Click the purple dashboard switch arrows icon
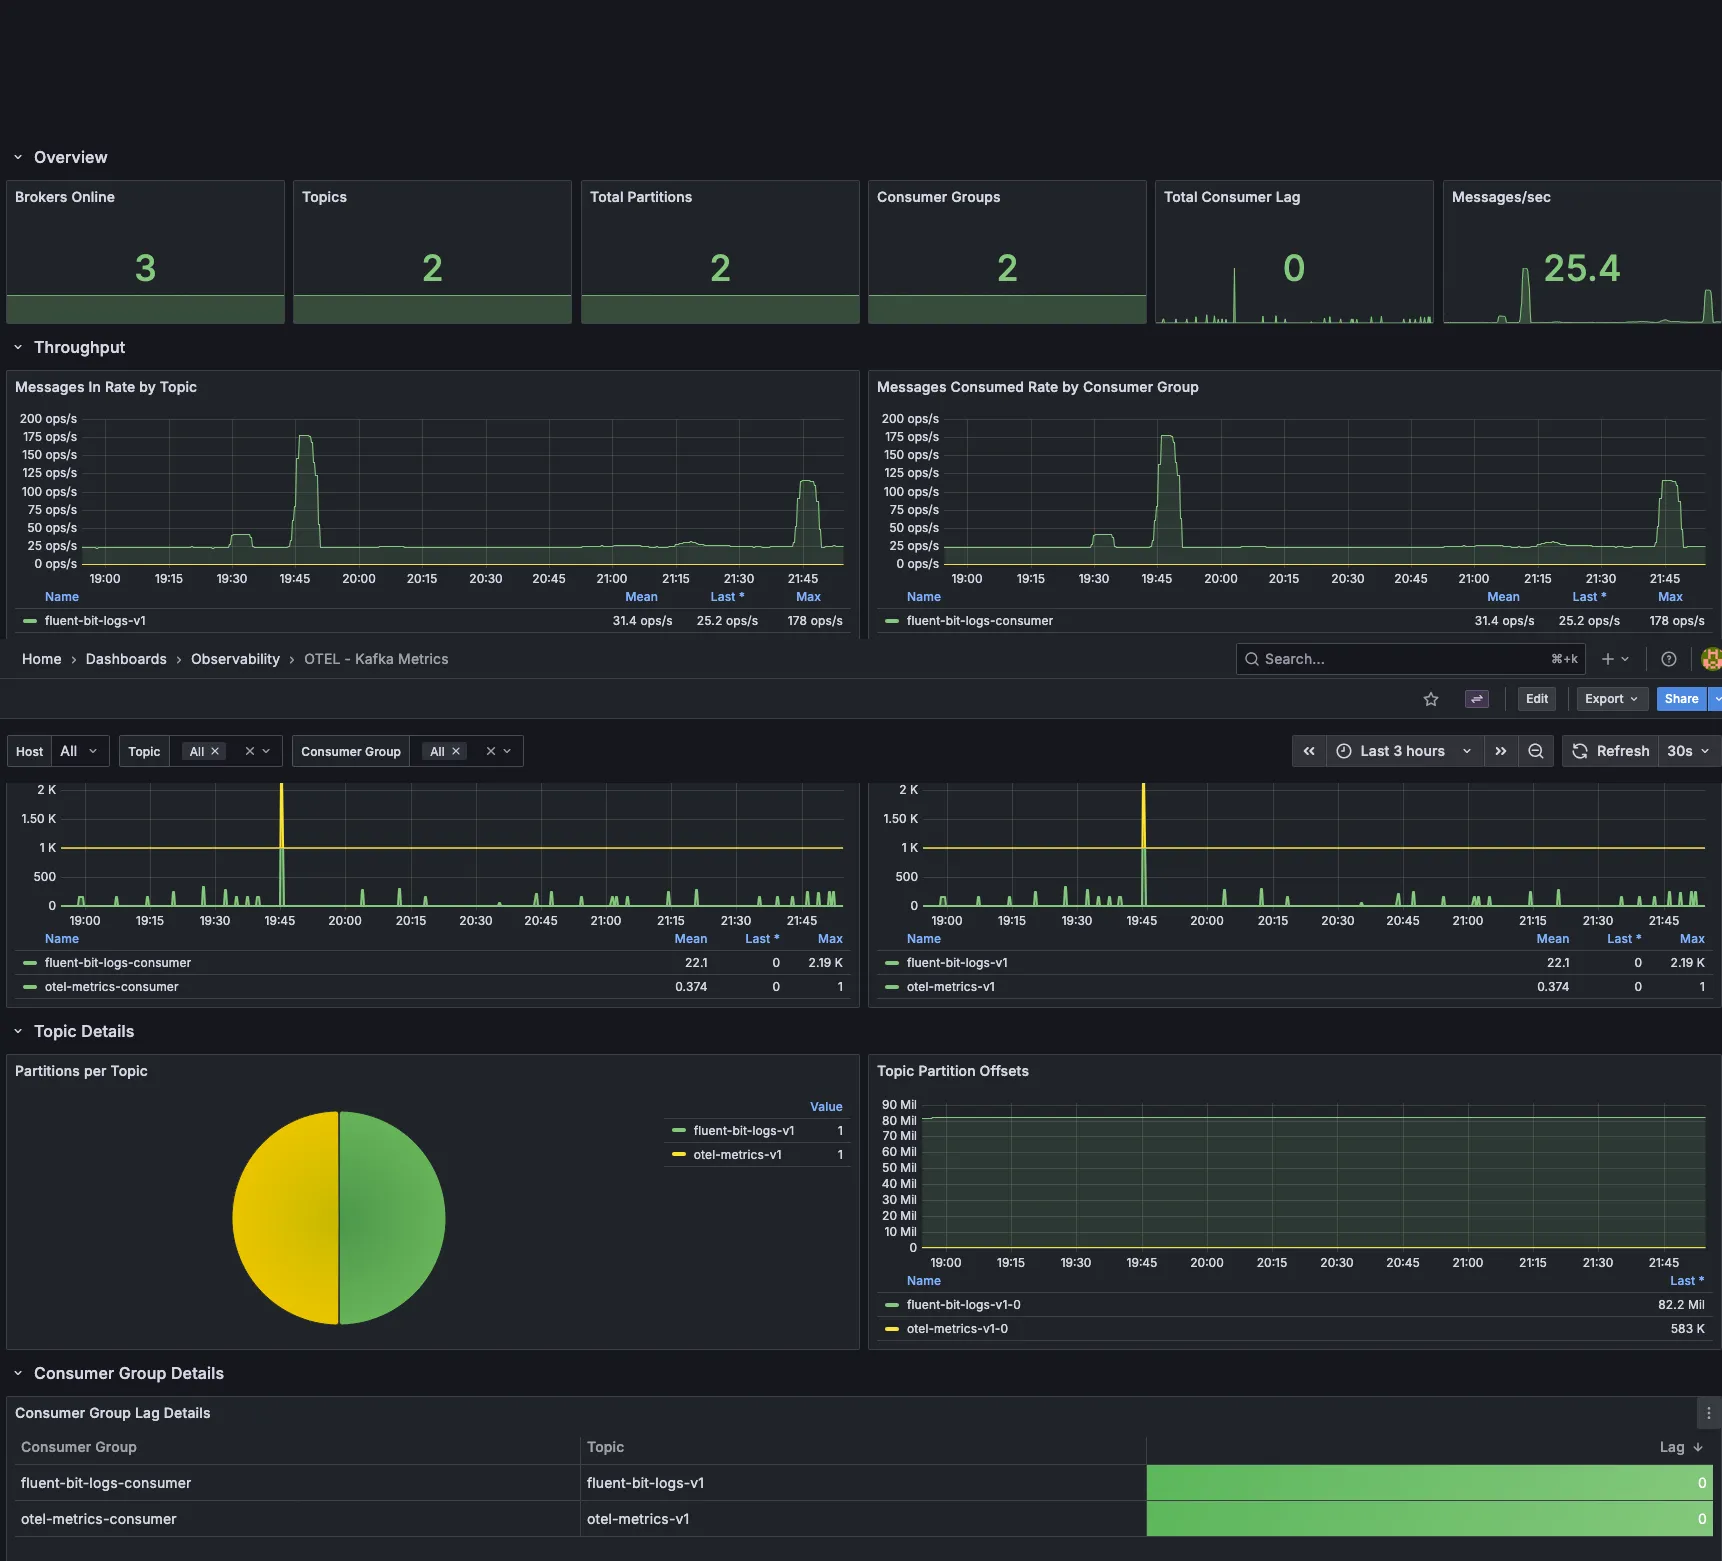 [x=1476, y=699]
